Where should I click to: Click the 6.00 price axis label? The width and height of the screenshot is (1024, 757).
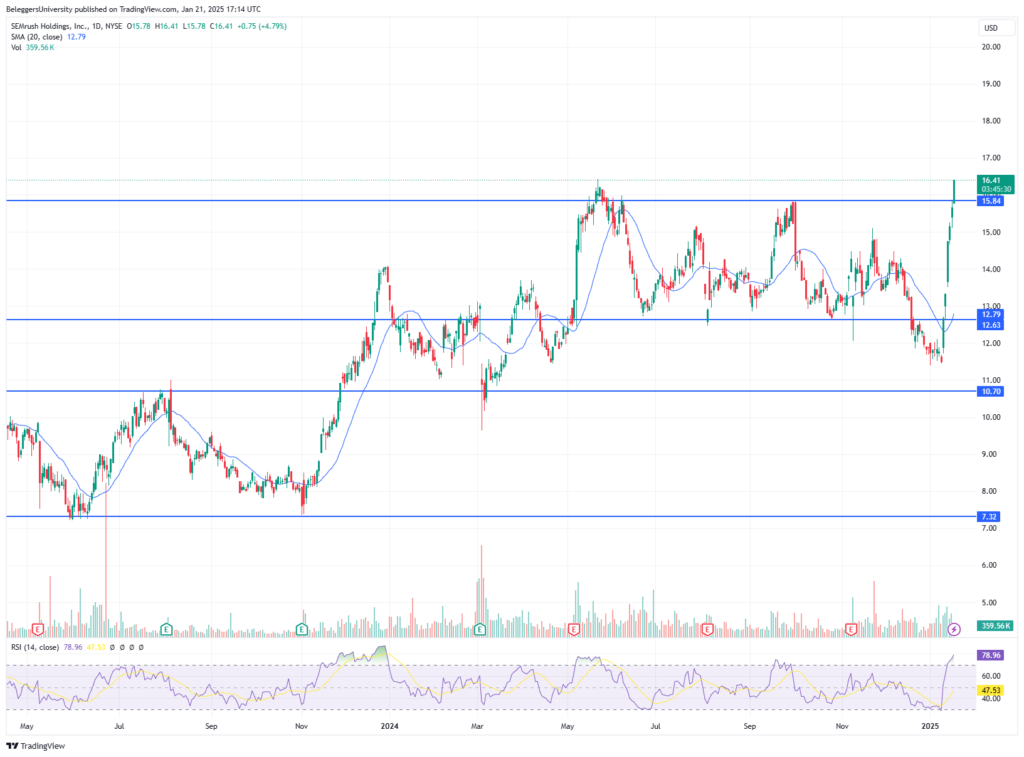(x=989, y=566)
